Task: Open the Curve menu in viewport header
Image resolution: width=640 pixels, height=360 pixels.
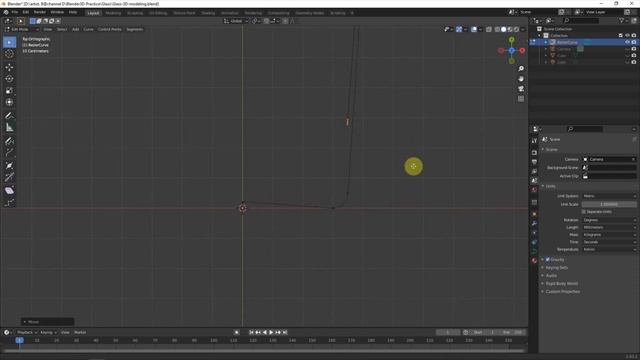Action: [88, 29]
